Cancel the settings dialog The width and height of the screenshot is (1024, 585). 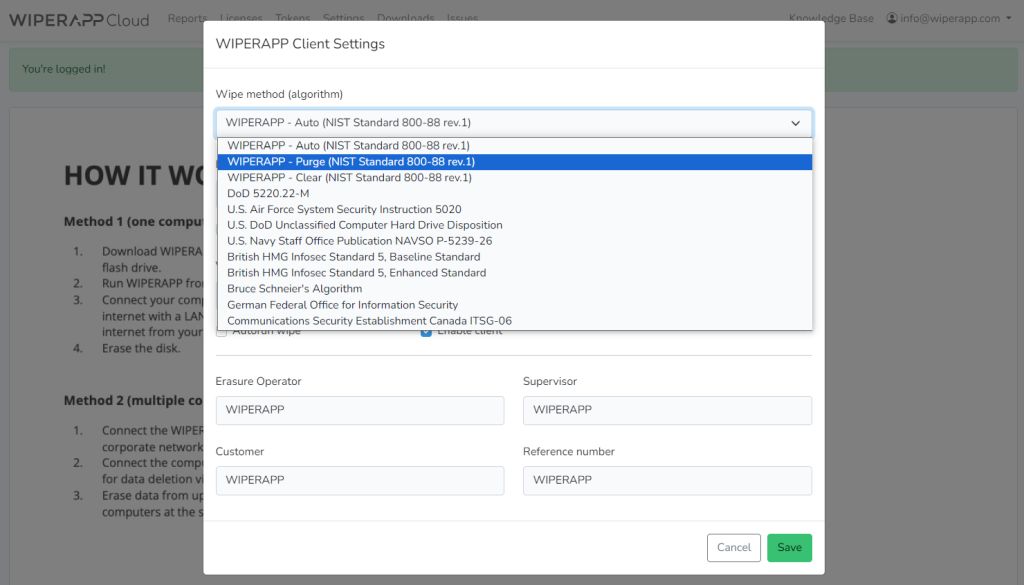(733, 547)
